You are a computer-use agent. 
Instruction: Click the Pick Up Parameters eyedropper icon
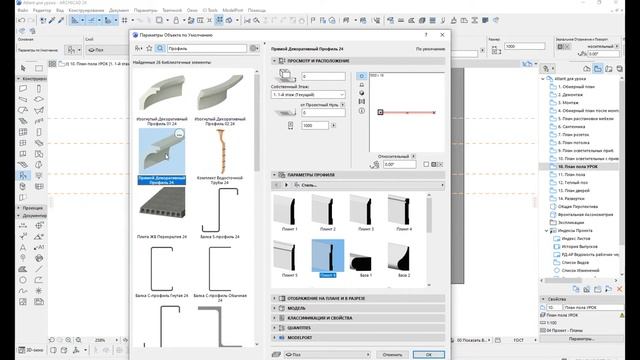point(52,20)
